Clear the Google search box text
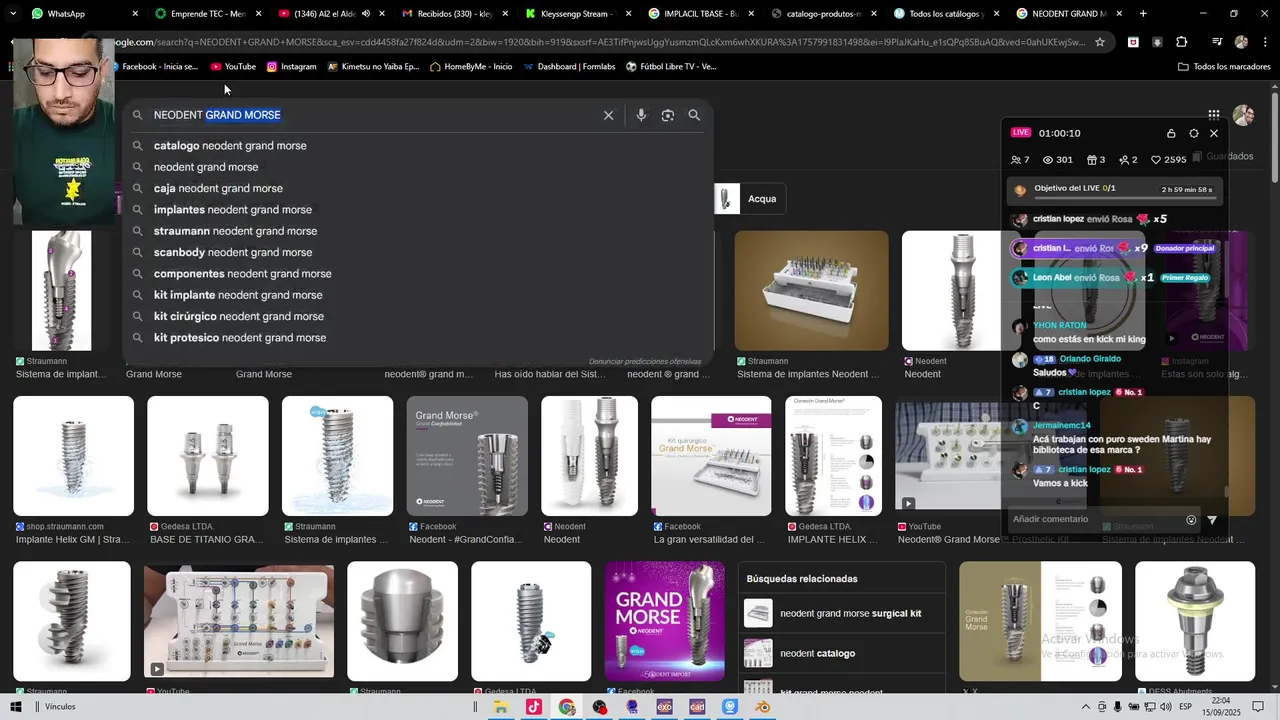The height and width of the screenshot is (720, 1280). pos(608,115)
